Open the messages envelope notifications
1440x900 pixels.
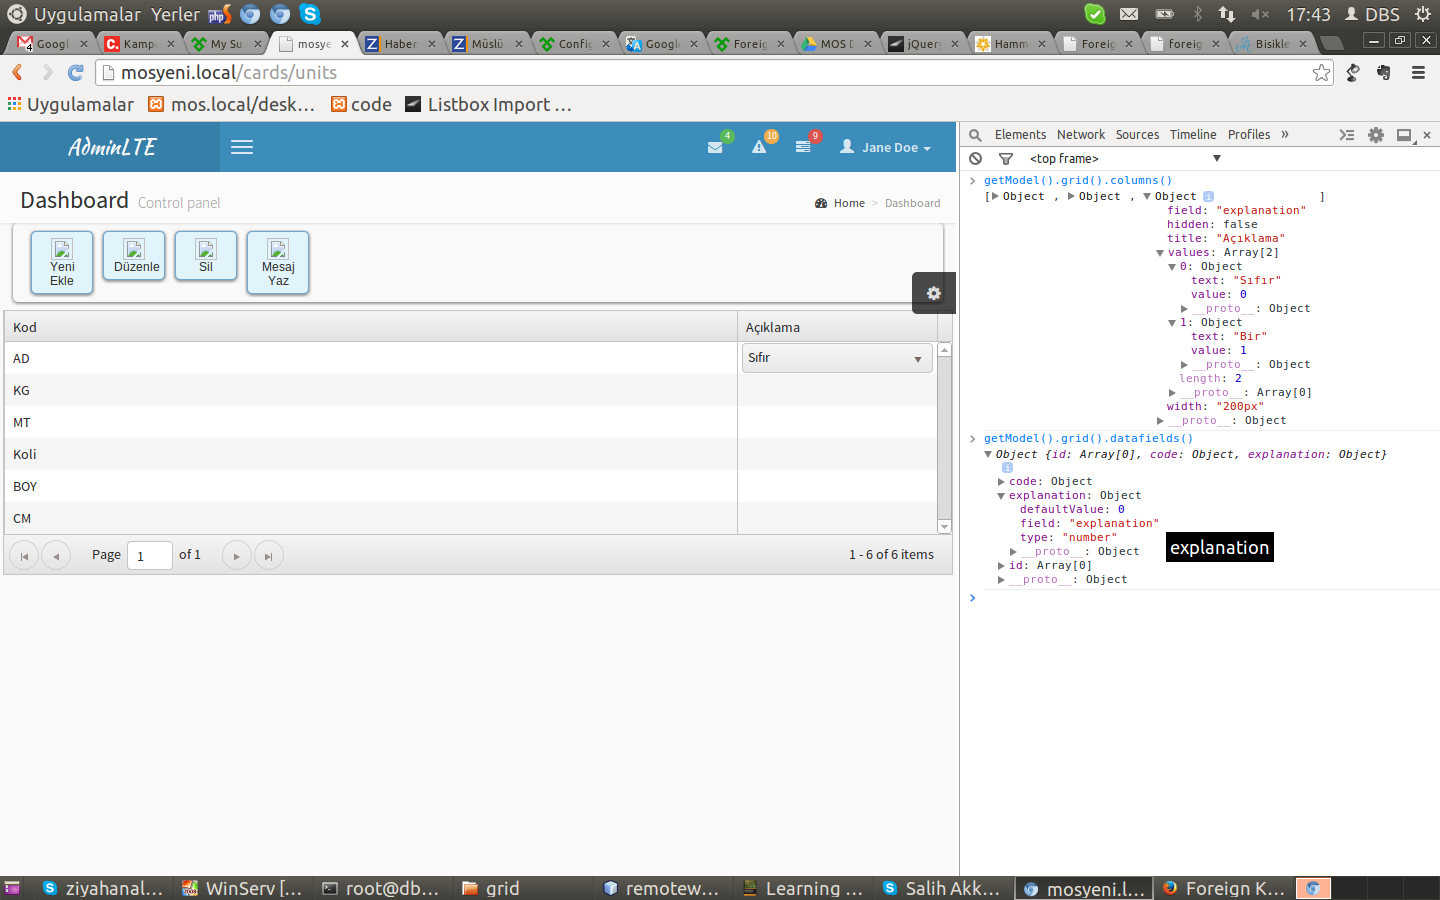point(715,147)
